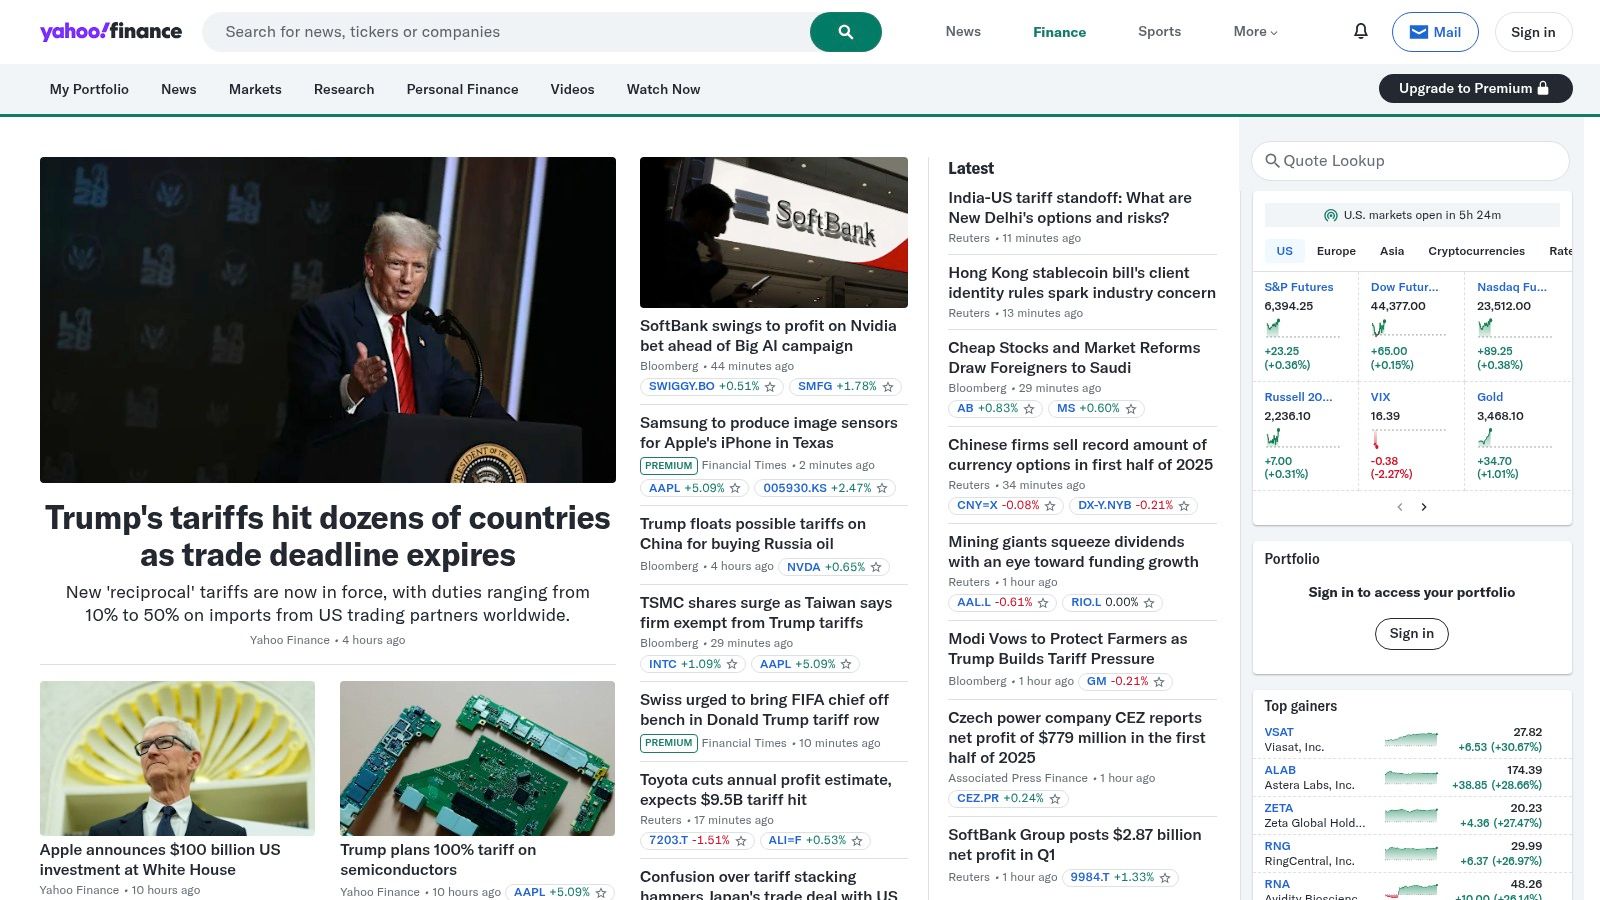Star the GM ticker chip
Viewport: 1600px width, 900px height.
1159,682
